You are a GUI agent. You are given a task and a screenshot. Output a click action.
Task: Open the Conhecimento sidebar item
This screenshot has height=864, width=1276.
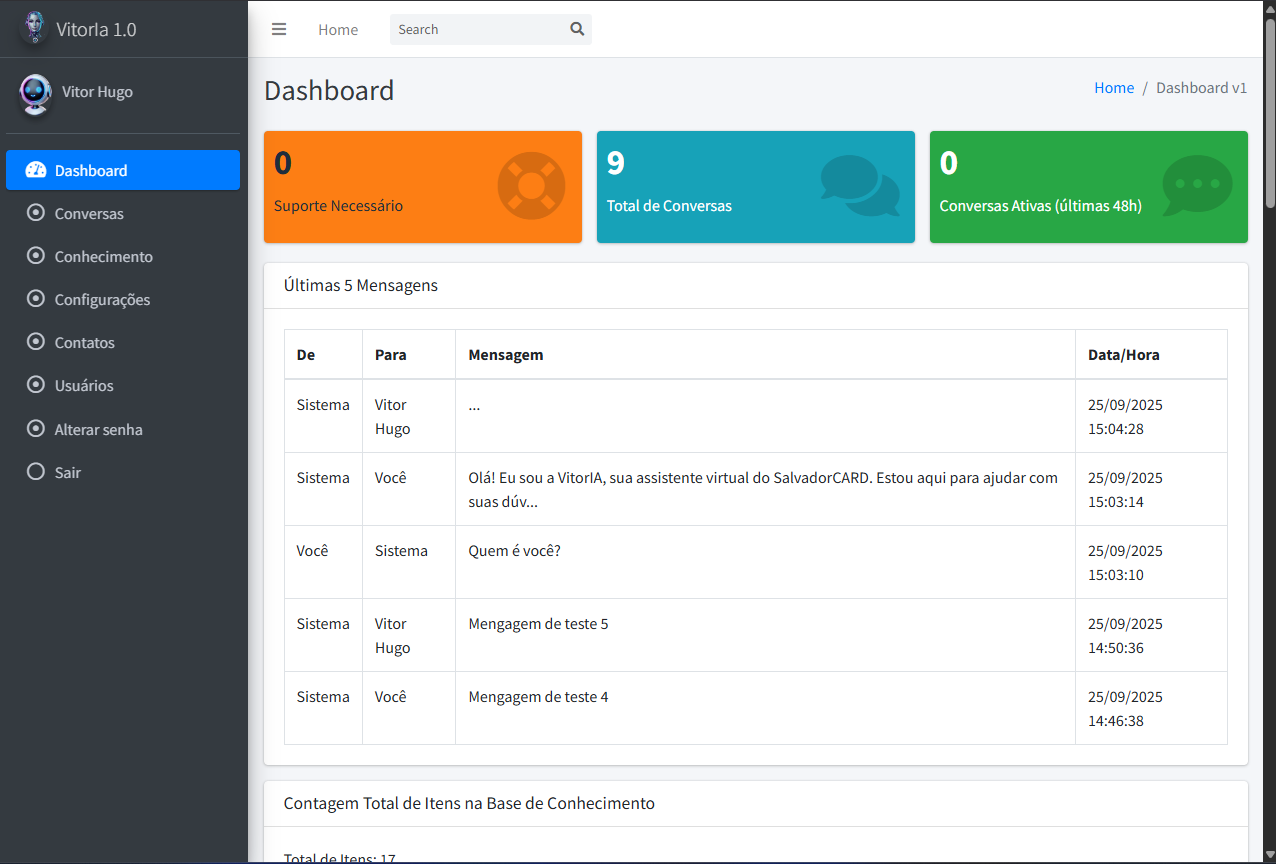(x=103, y=257)
